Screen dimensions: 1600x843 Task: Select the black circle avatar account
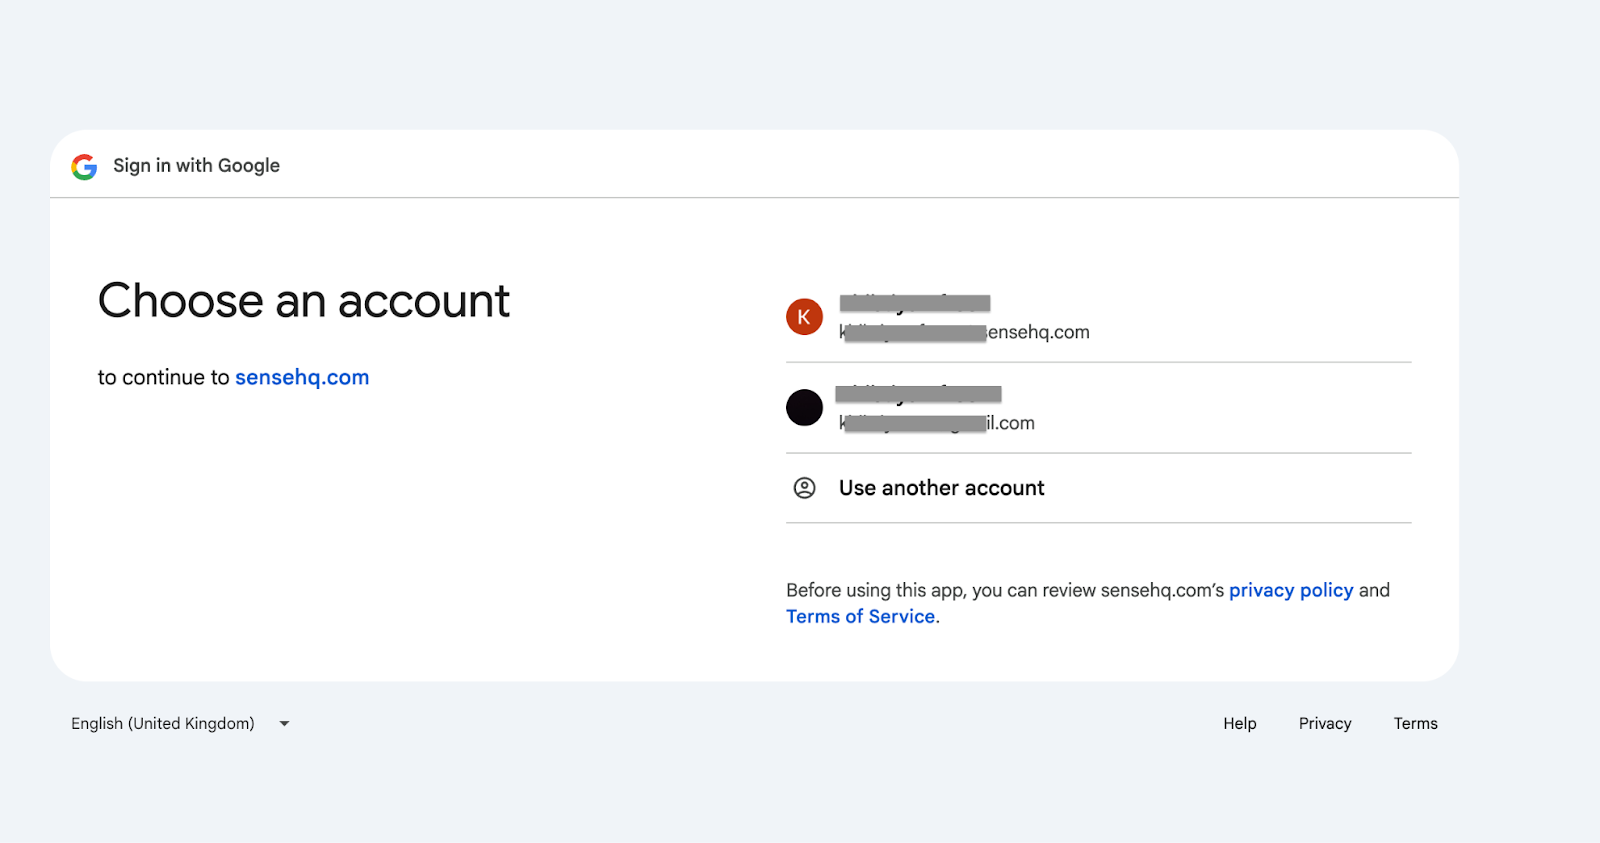click(804, 408)
